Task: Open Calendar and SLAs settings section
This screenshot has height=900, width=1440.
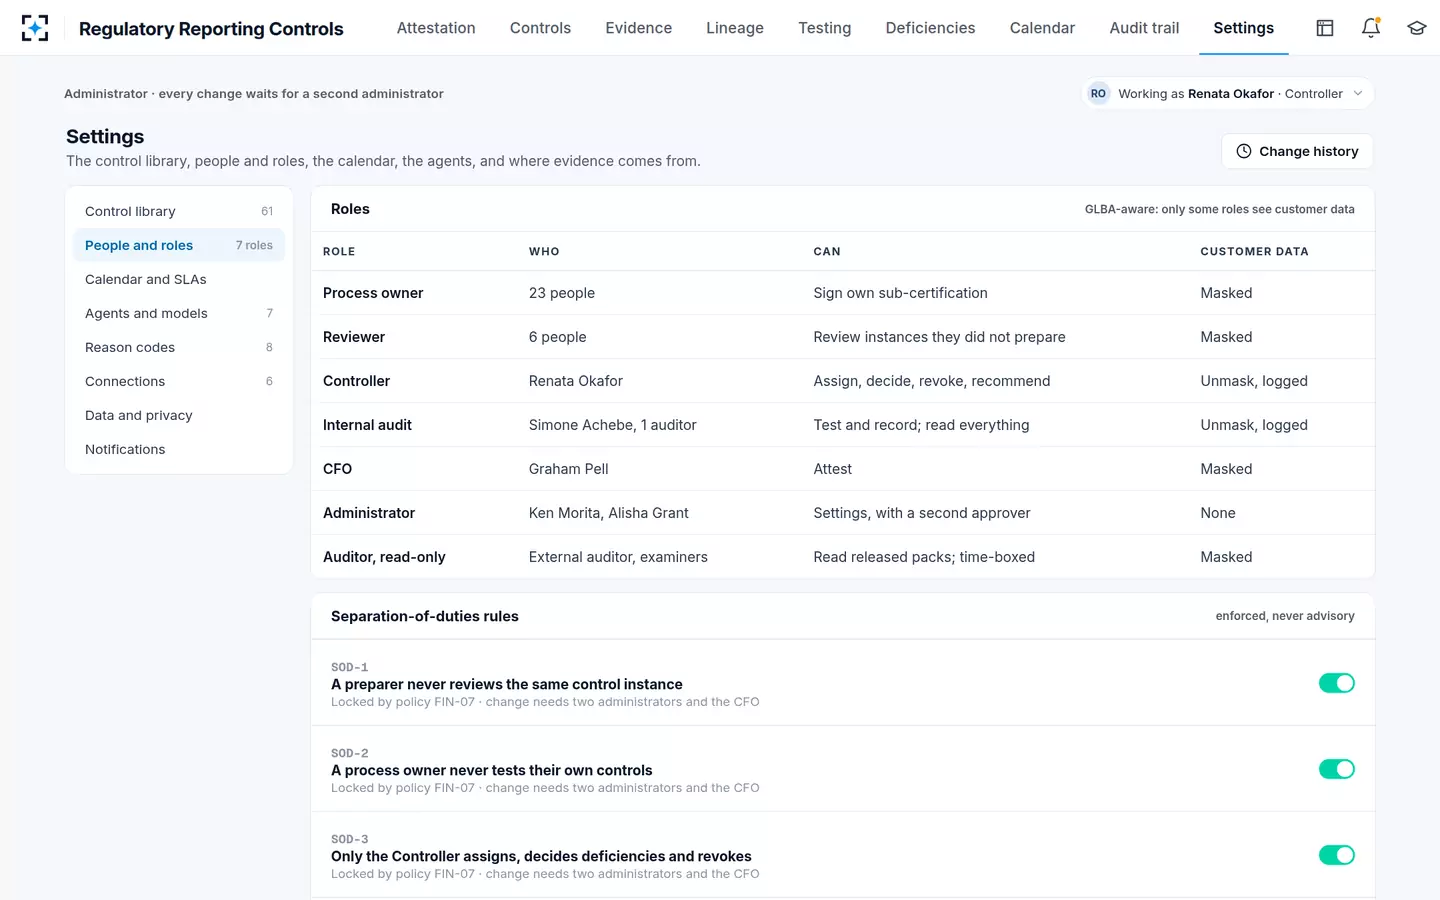Action: click(x=179, y=279)
